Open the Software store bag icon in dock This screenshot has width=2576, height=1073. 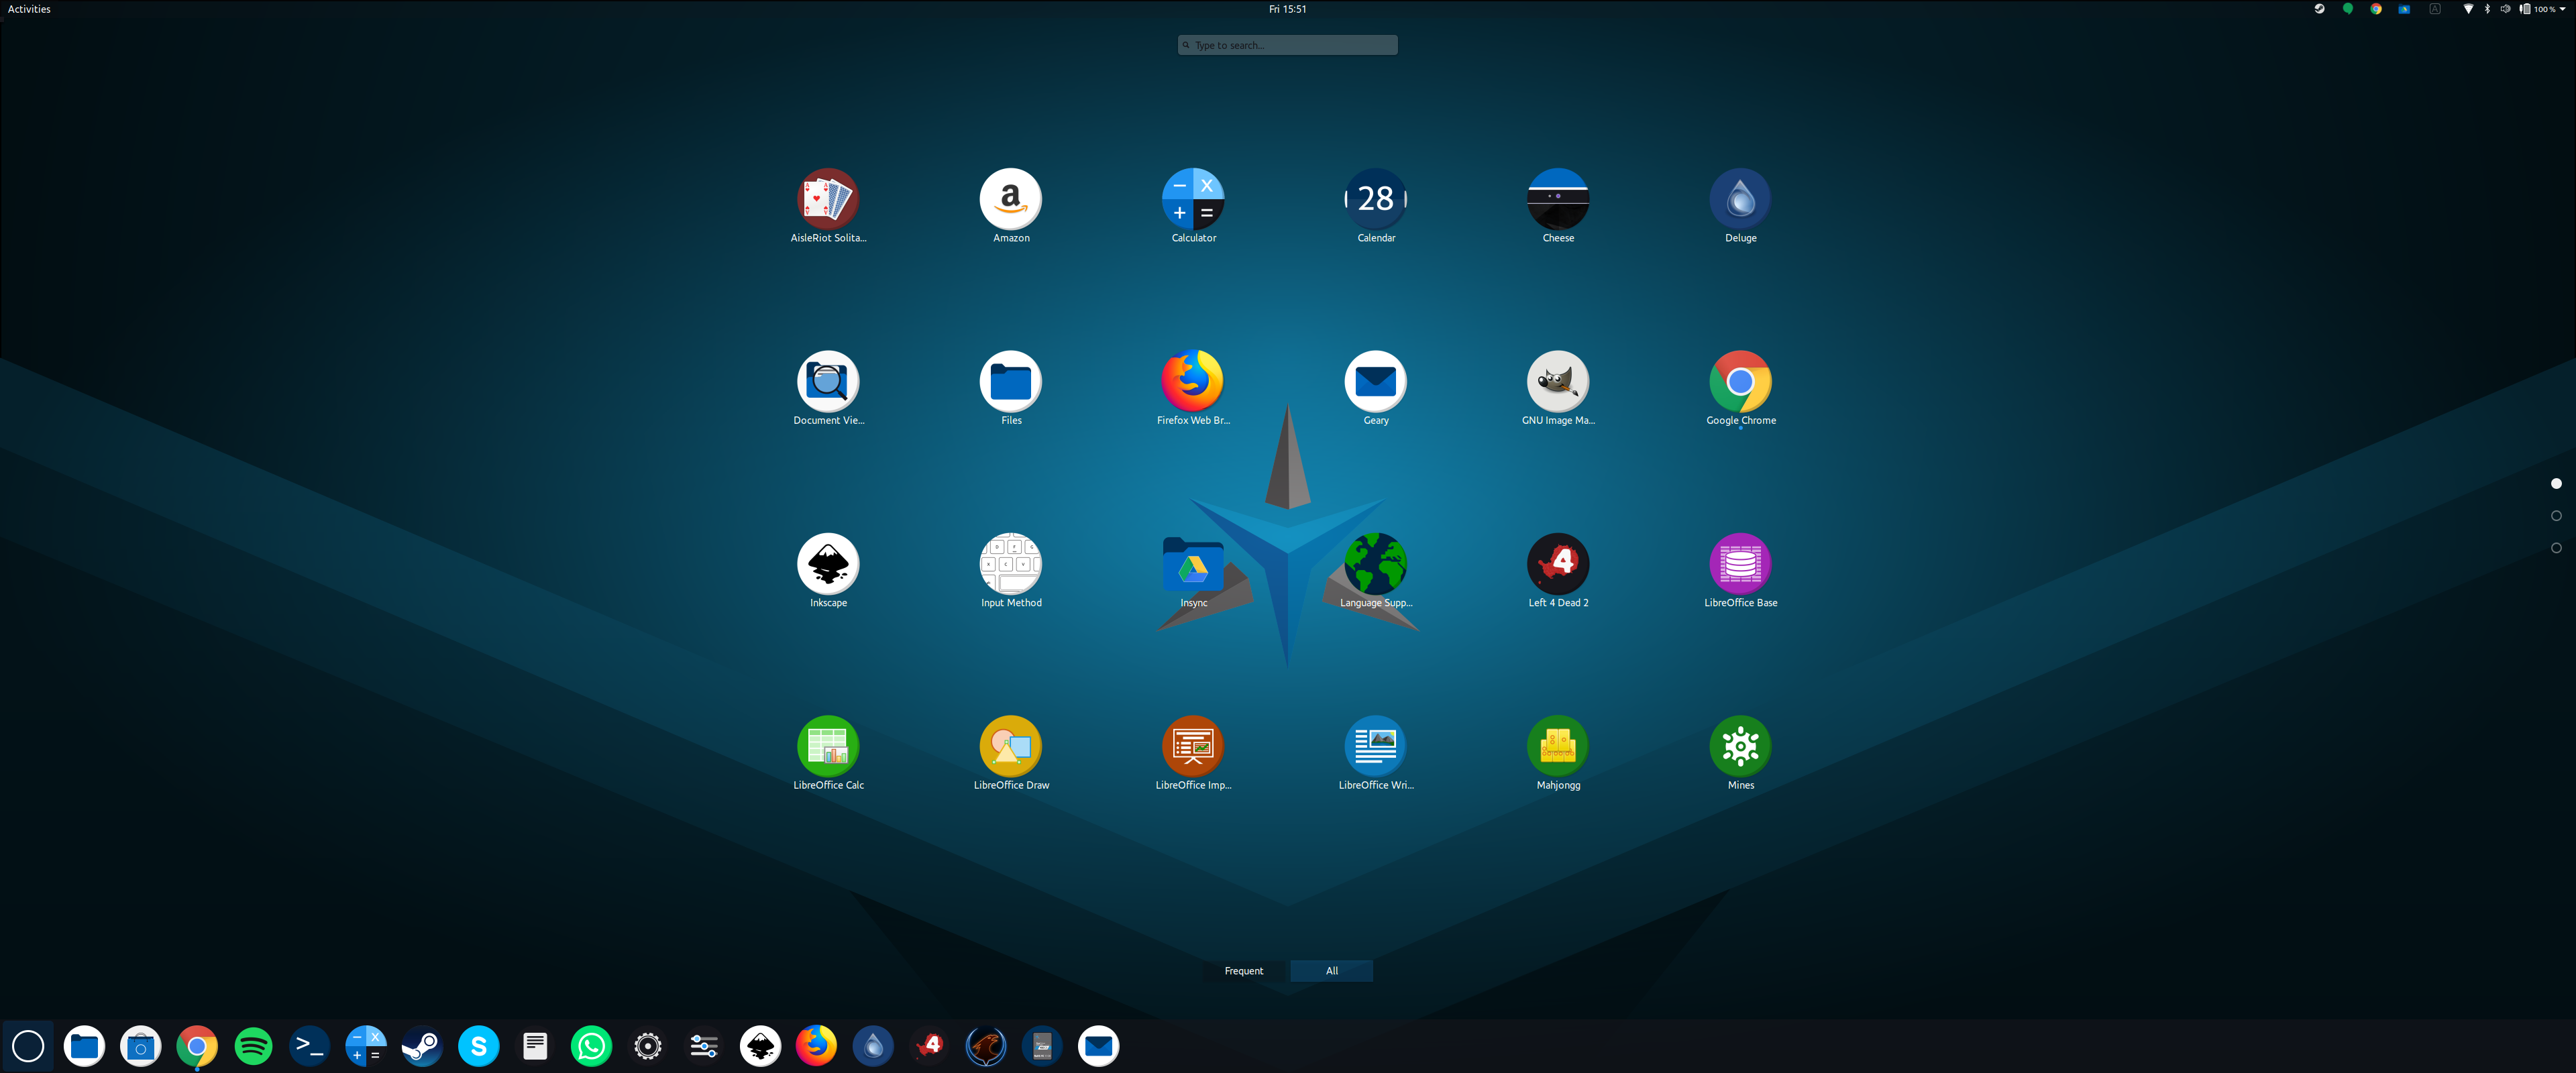click(141, 1046)
